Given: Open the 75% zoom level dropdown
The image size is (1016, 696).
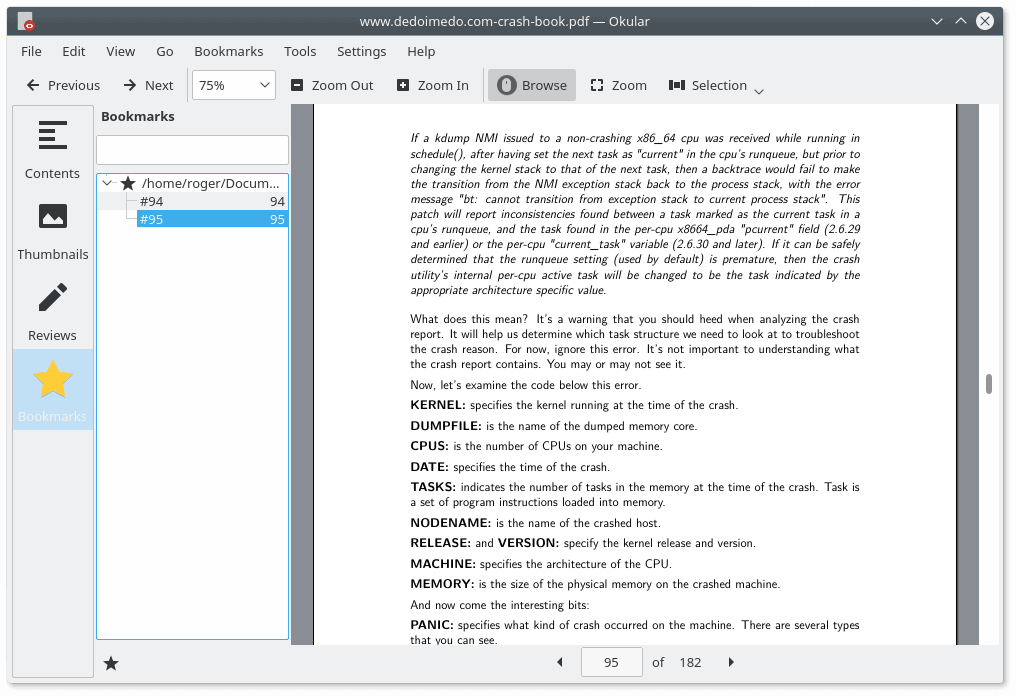Looking at the screenshot, I should tap(234, 85).
